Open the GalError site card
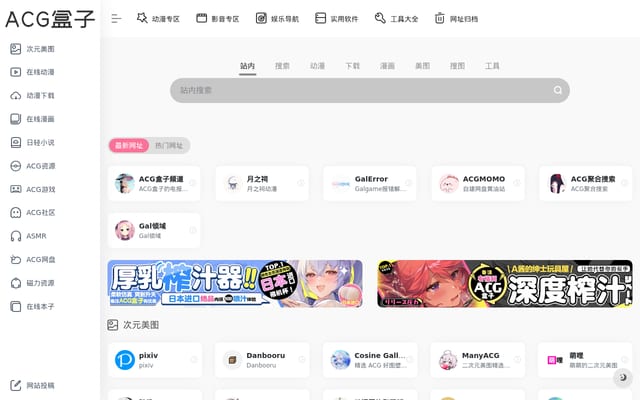This screenshot has height=400, width=640. tap(370, 184)
